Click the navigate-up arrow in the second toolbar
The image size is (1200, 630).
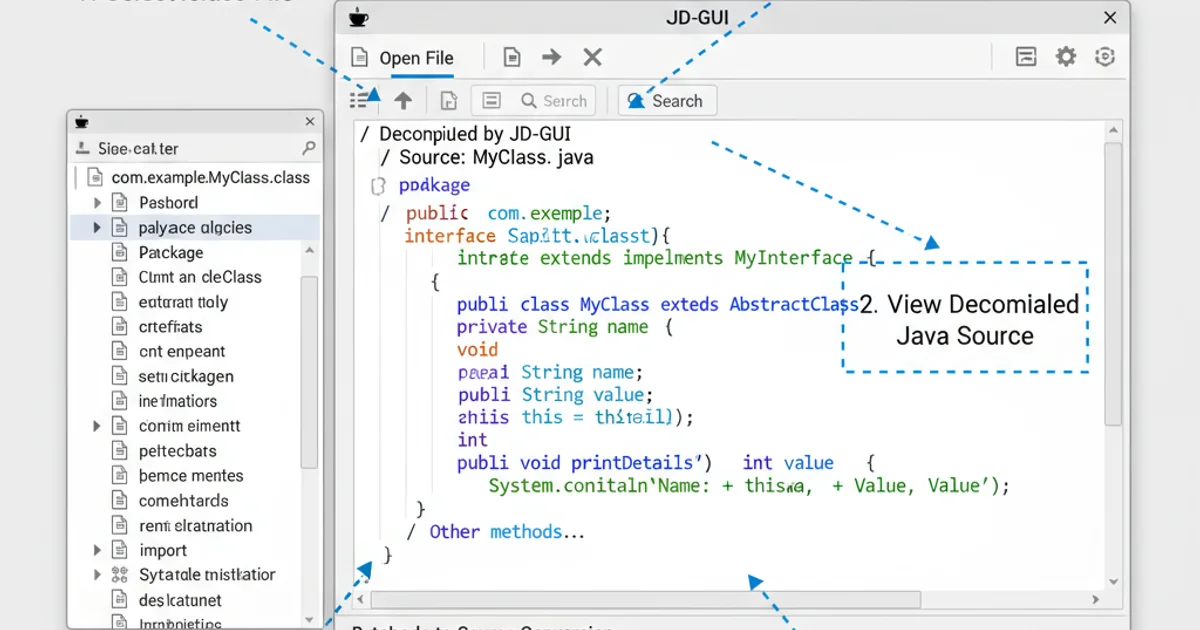(401, 100)
